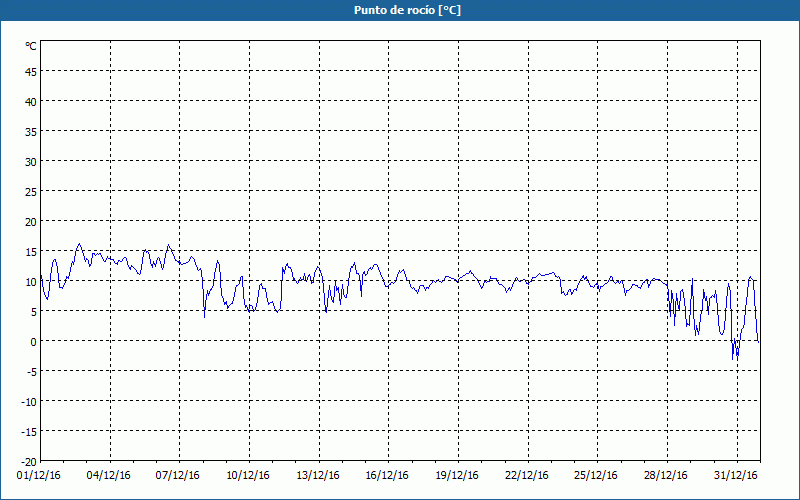Click the 10/12/16 date label

[x=248, y=476]
